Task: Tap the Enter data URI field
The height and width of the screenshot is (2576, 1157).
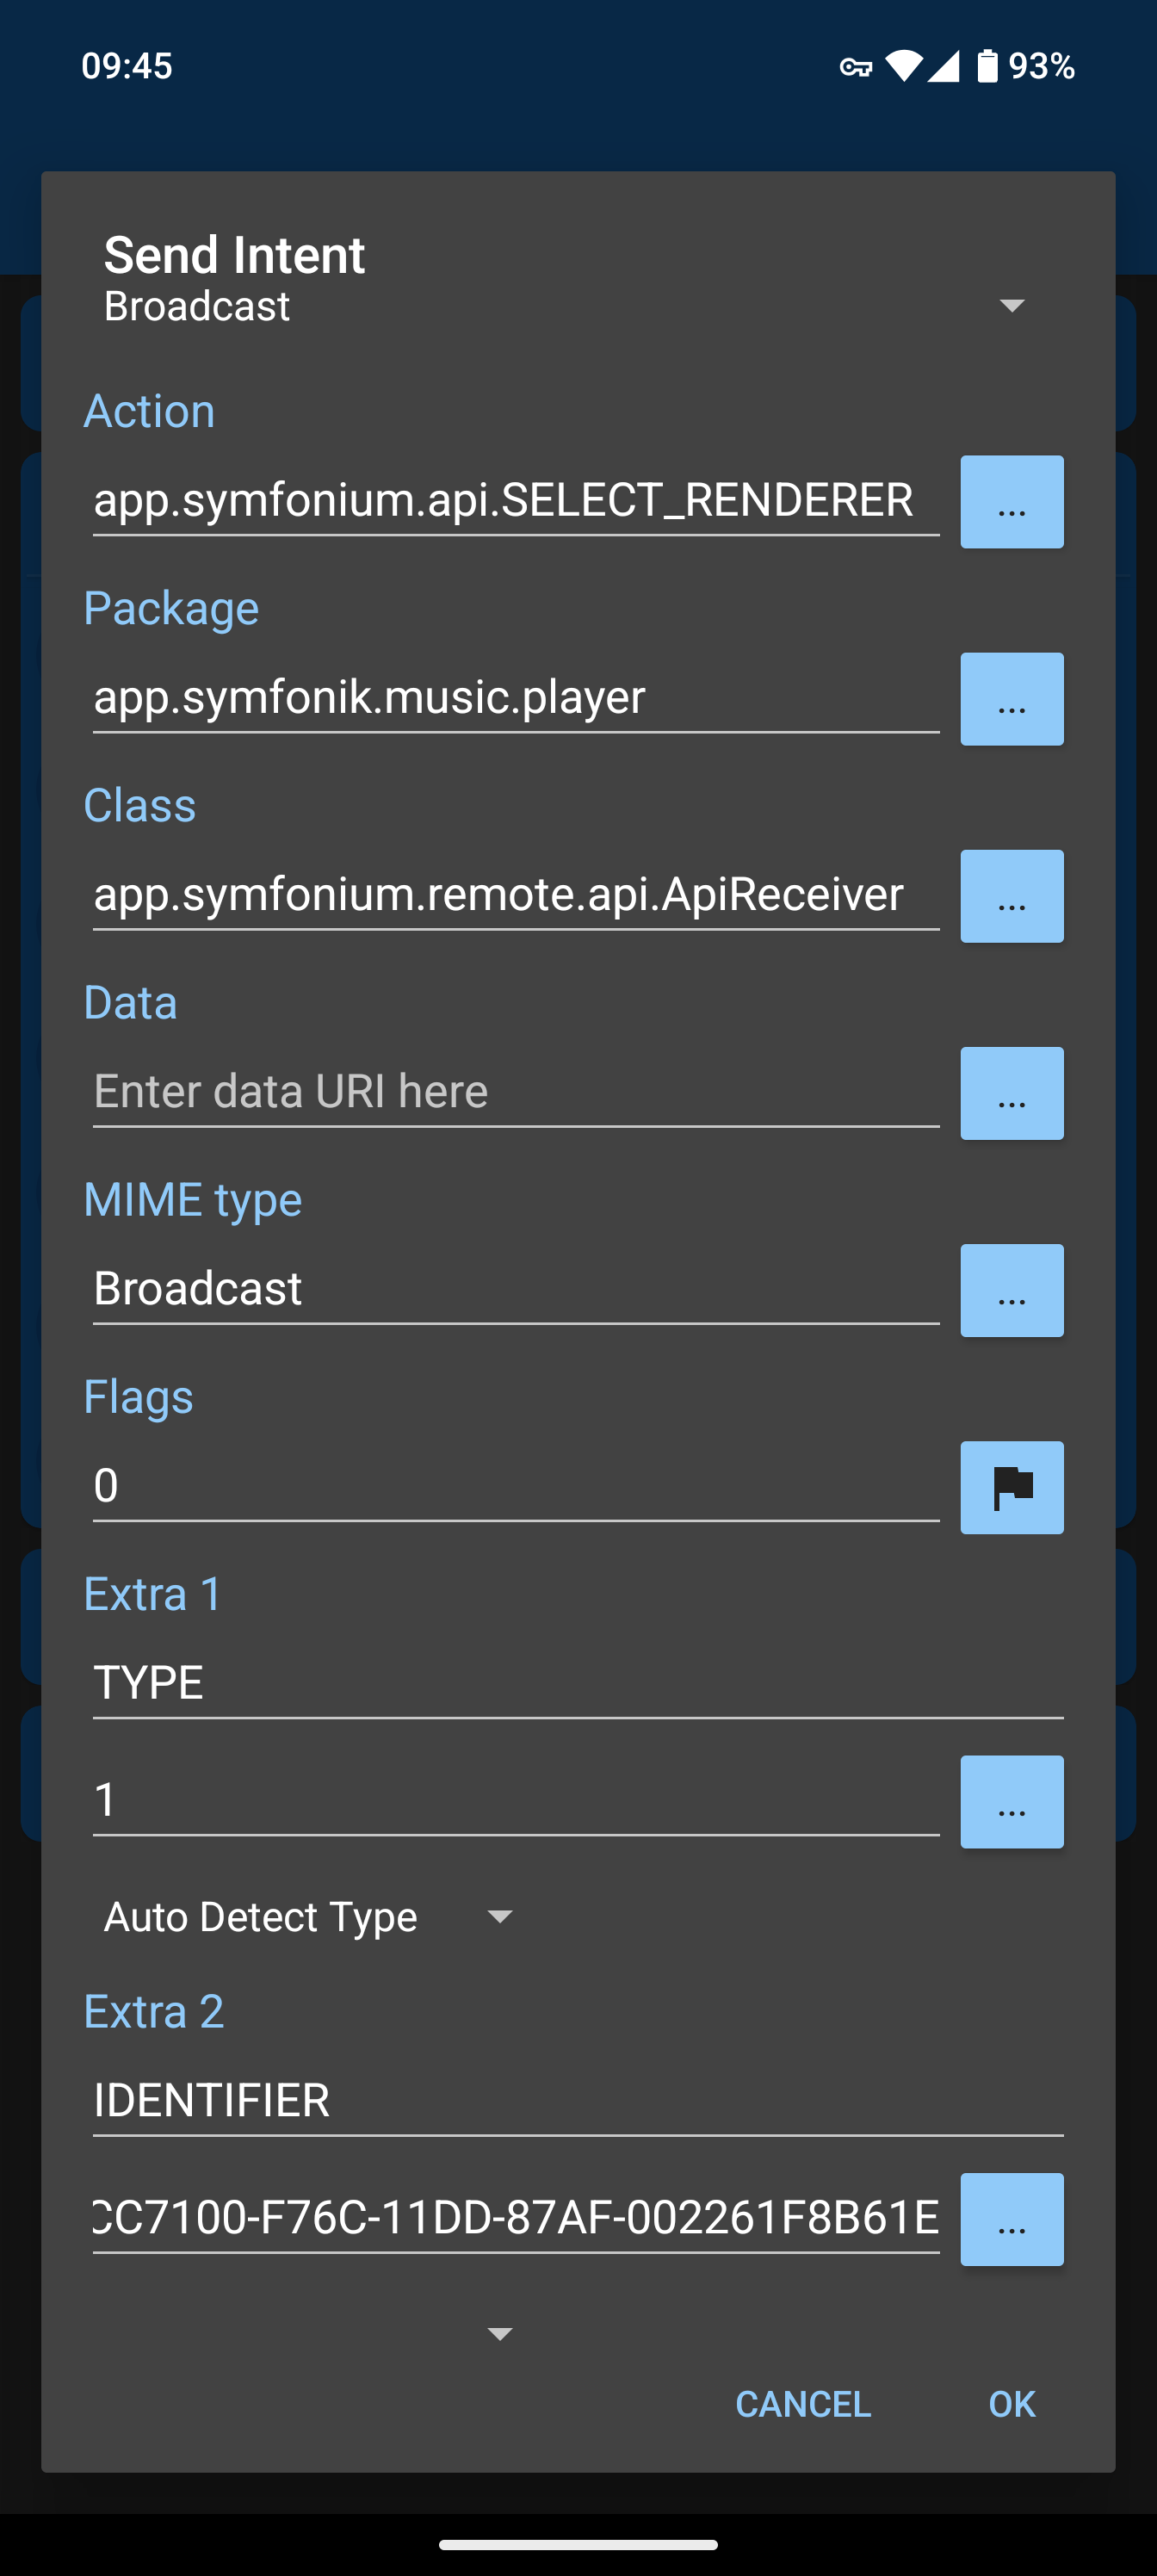Action: click(x=515, y=1092)
